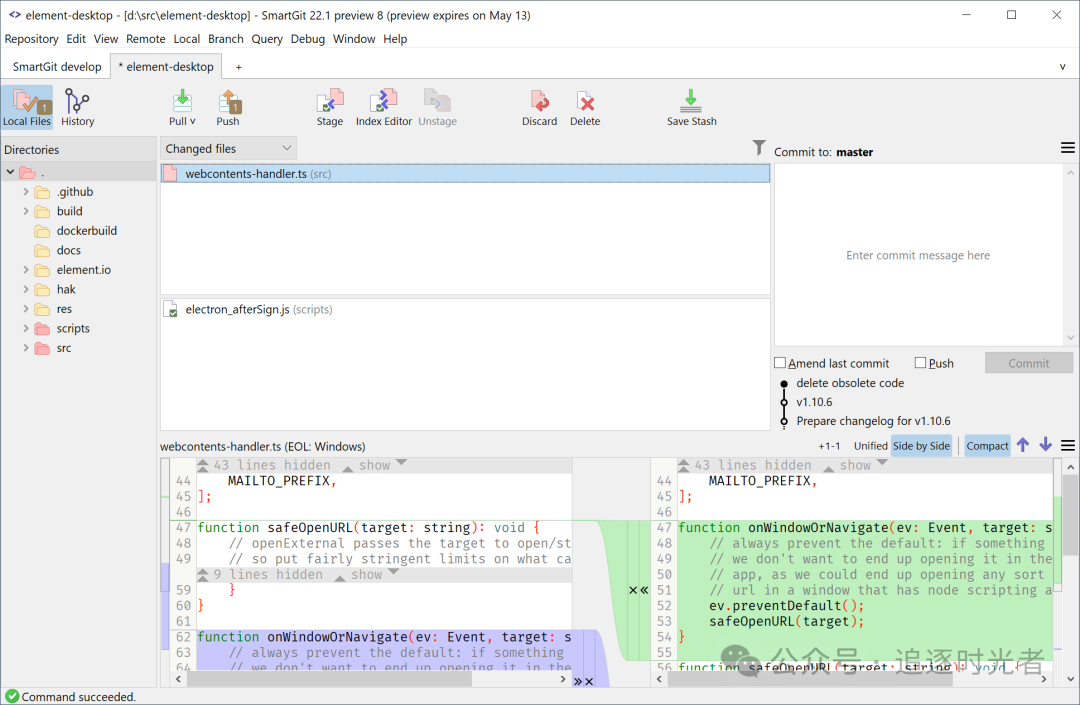Open the History view icon

click(76, 101)
